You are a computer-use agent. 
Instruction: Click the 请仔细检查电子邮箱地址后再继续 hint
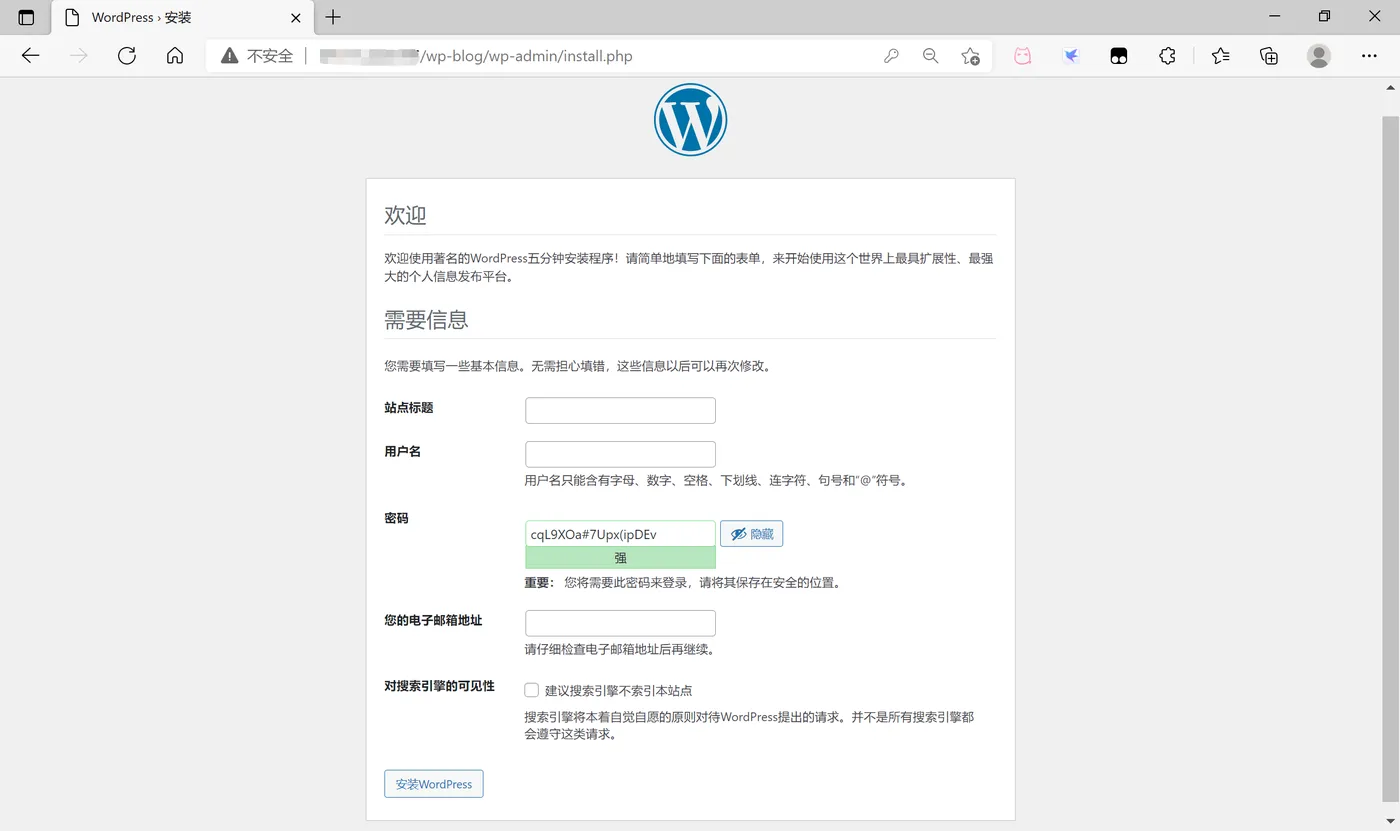click(619, 650)
